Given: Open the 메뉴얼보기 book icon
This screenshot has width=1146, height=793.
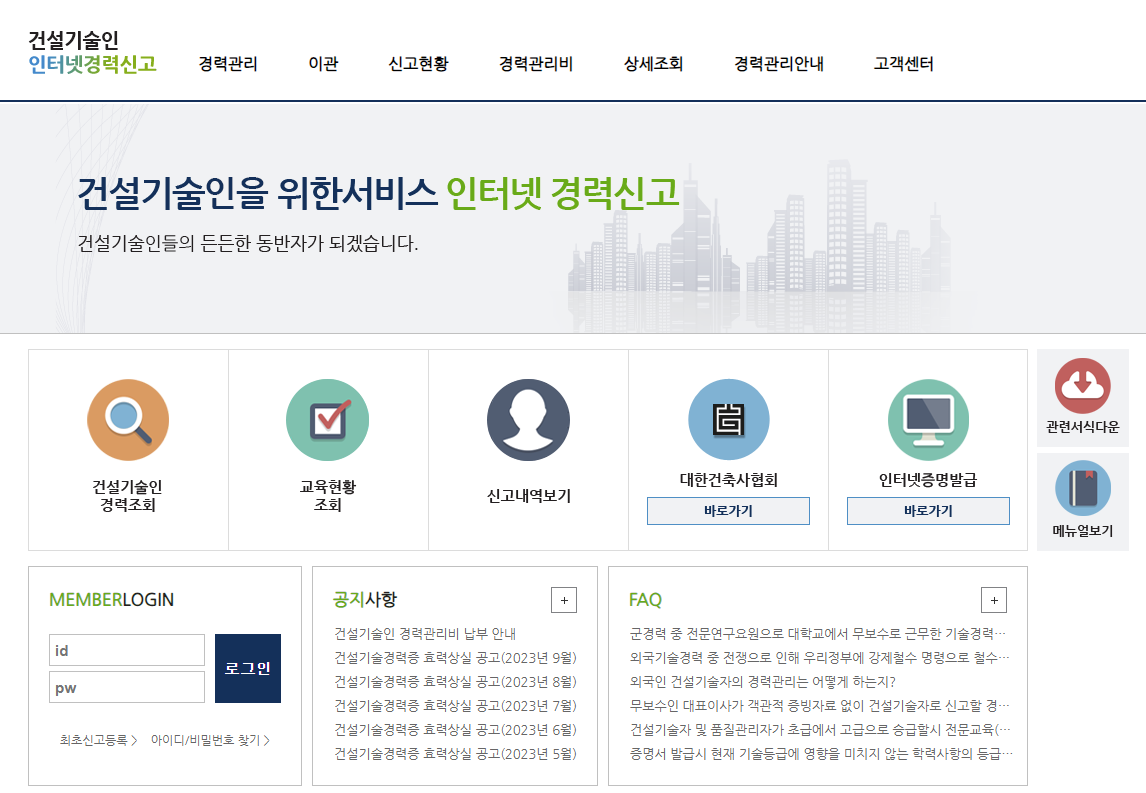Looking at the screenshot, I should point(1082,488).
